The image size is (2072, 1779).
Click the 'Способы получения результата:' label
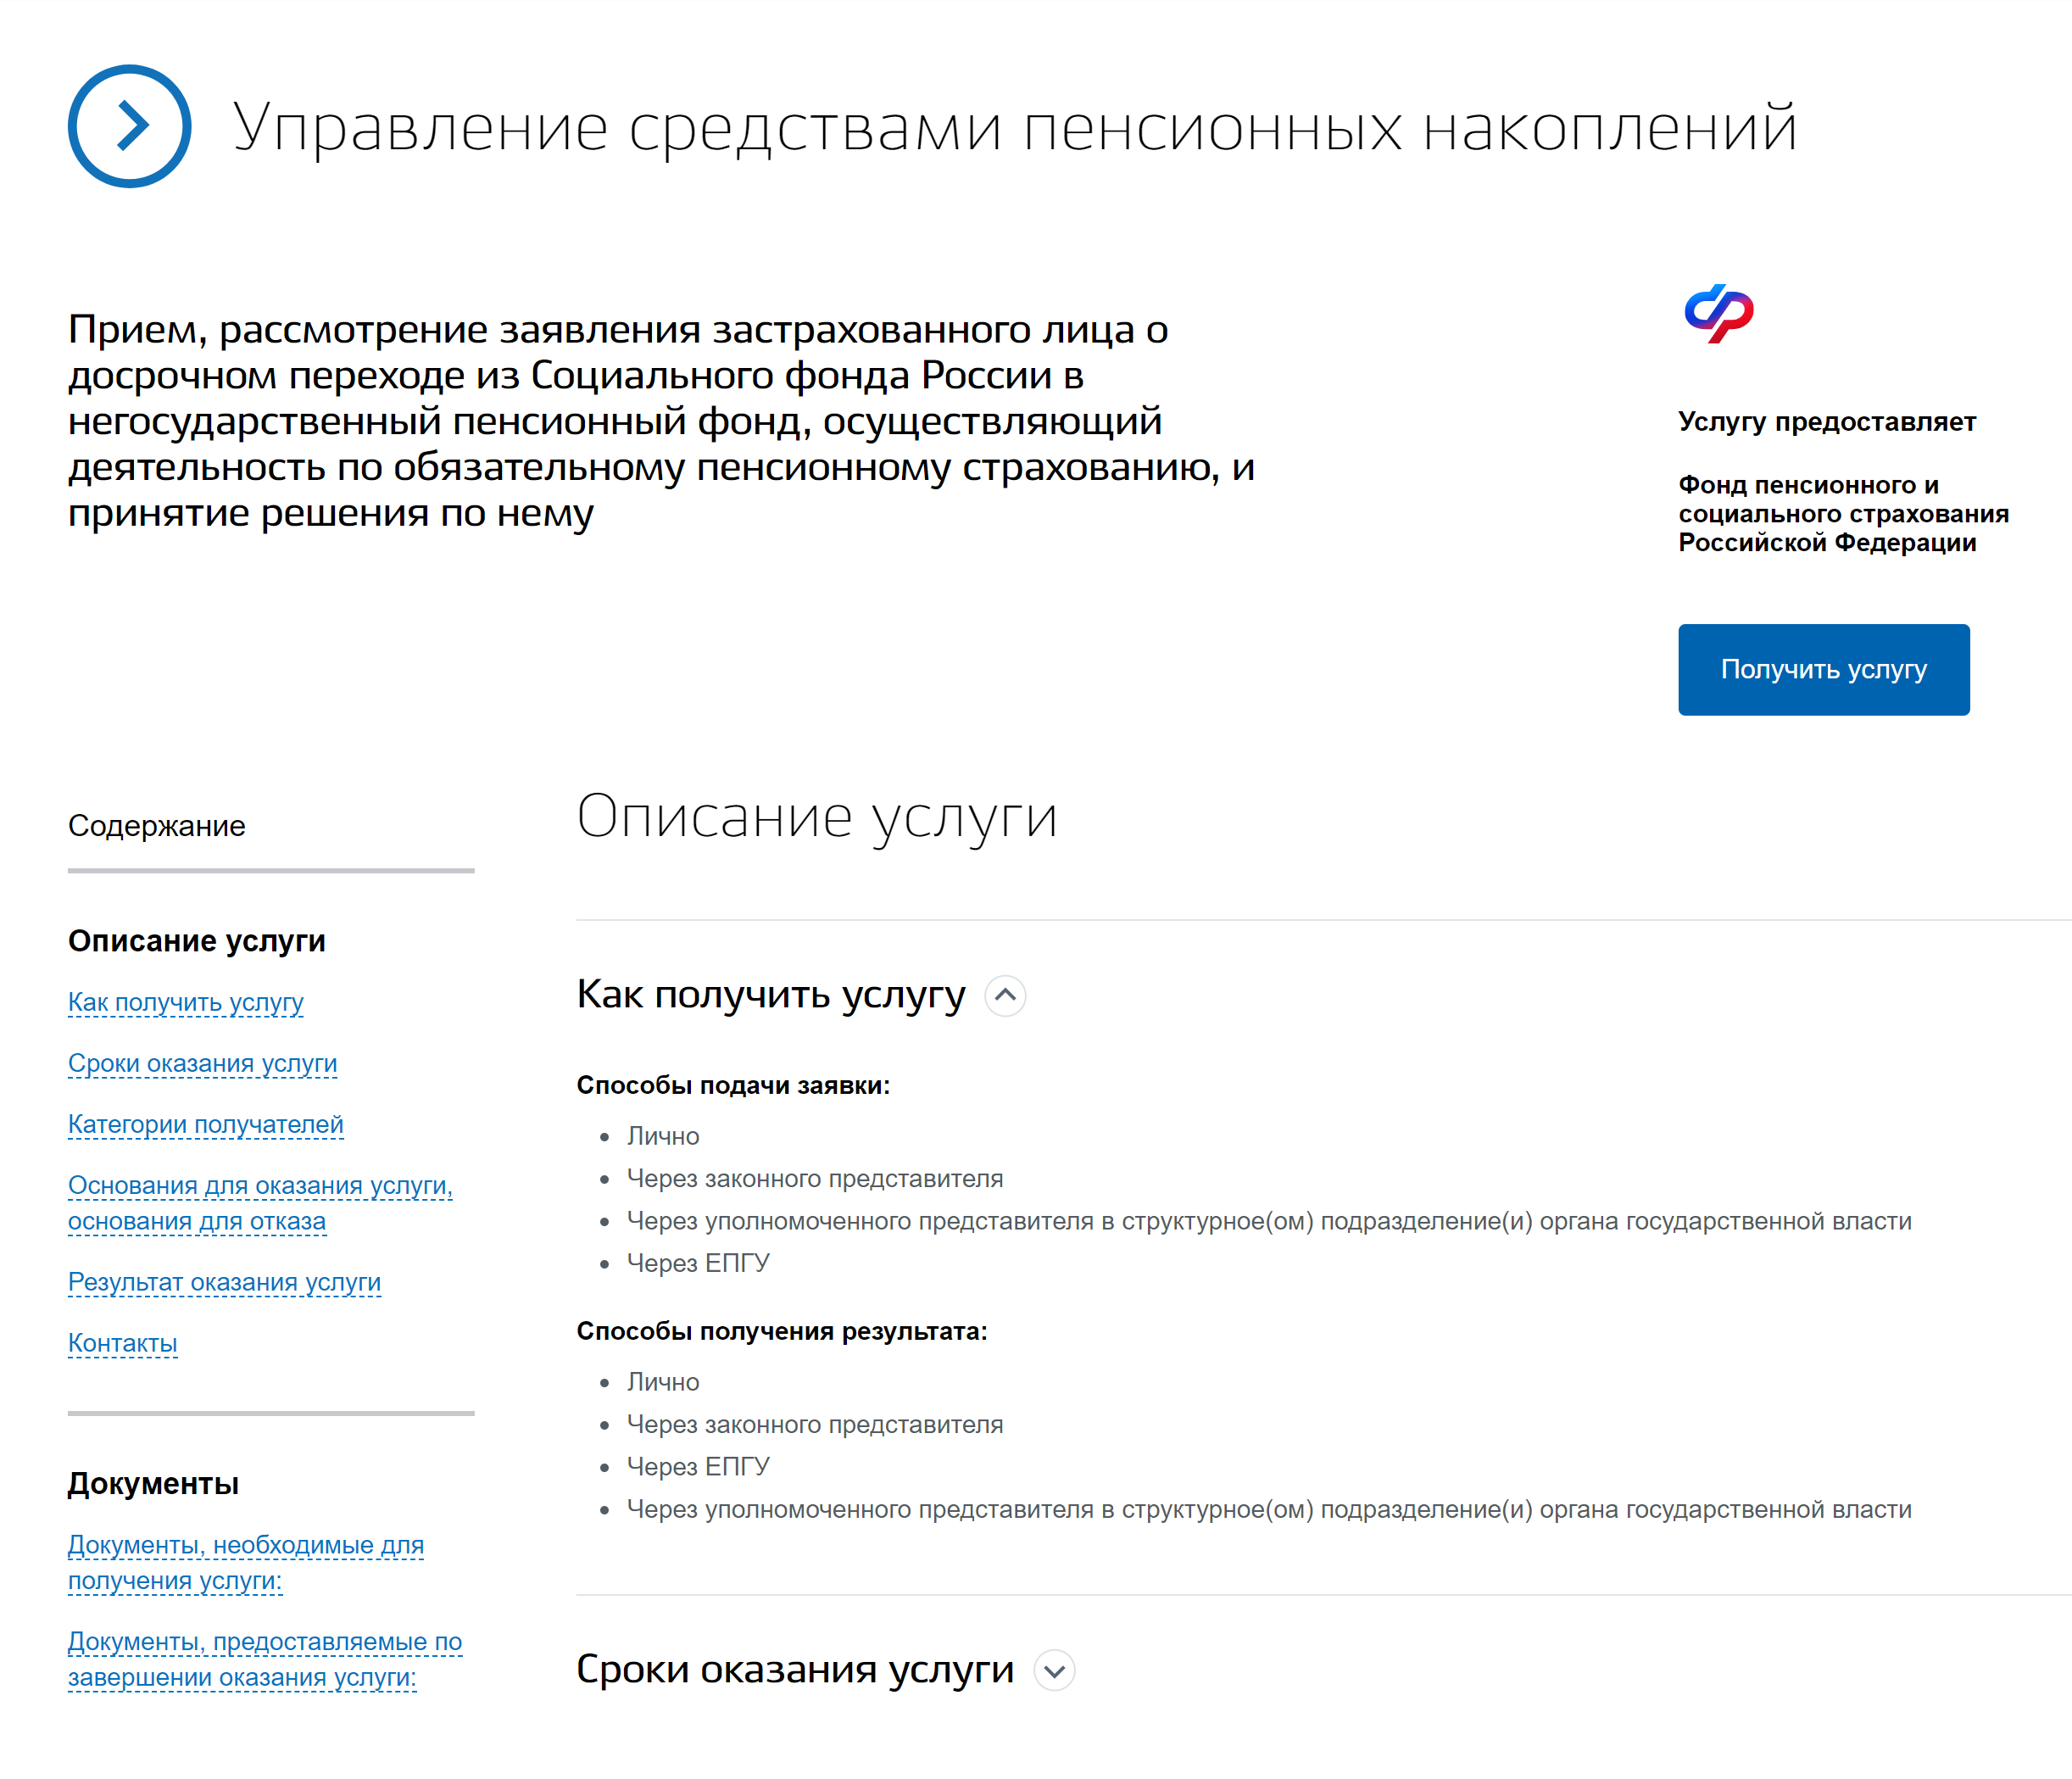(x=782, y=1332)
